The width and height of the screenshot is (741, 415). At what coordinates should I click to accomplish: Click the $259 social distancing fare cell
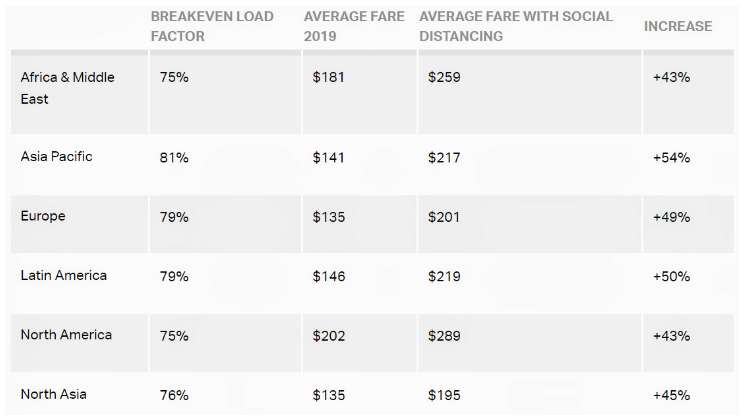444,77
